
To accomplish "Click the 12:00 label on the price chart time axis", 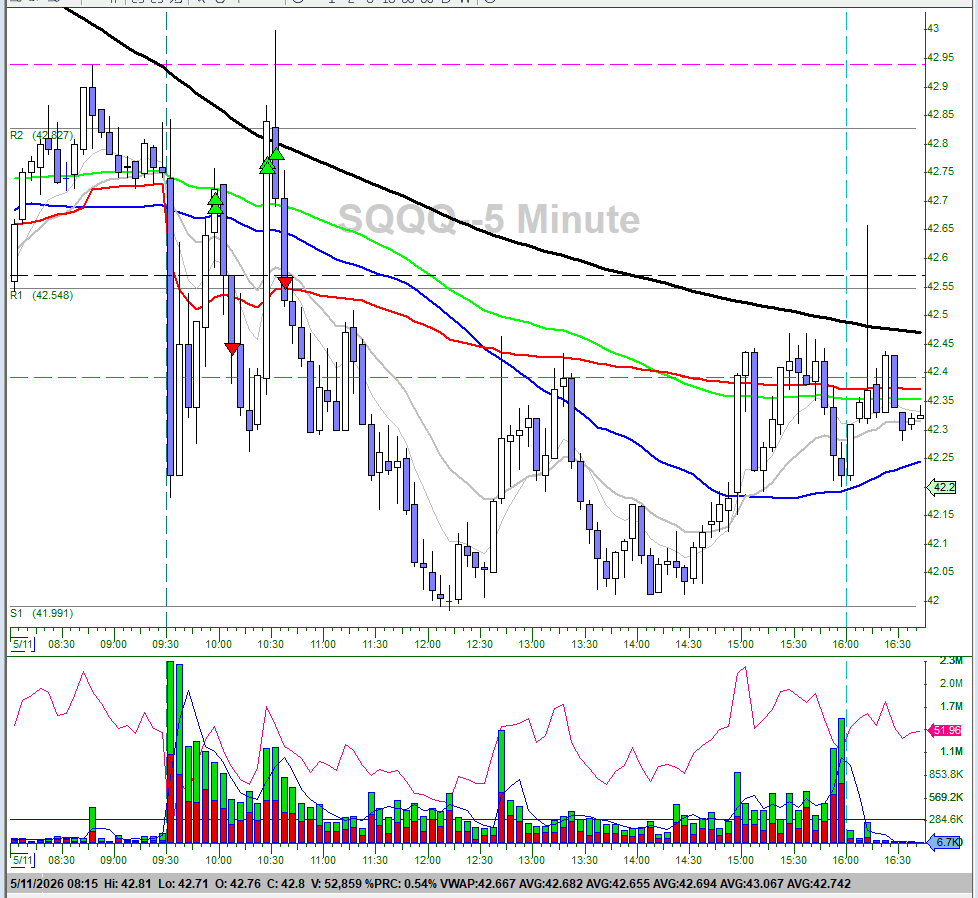I will pos(427,644).
